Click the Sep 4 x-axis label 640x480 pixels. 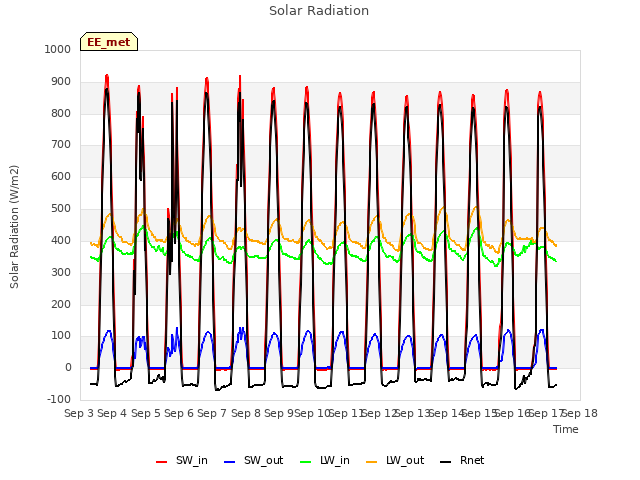(x=112, y=413)
